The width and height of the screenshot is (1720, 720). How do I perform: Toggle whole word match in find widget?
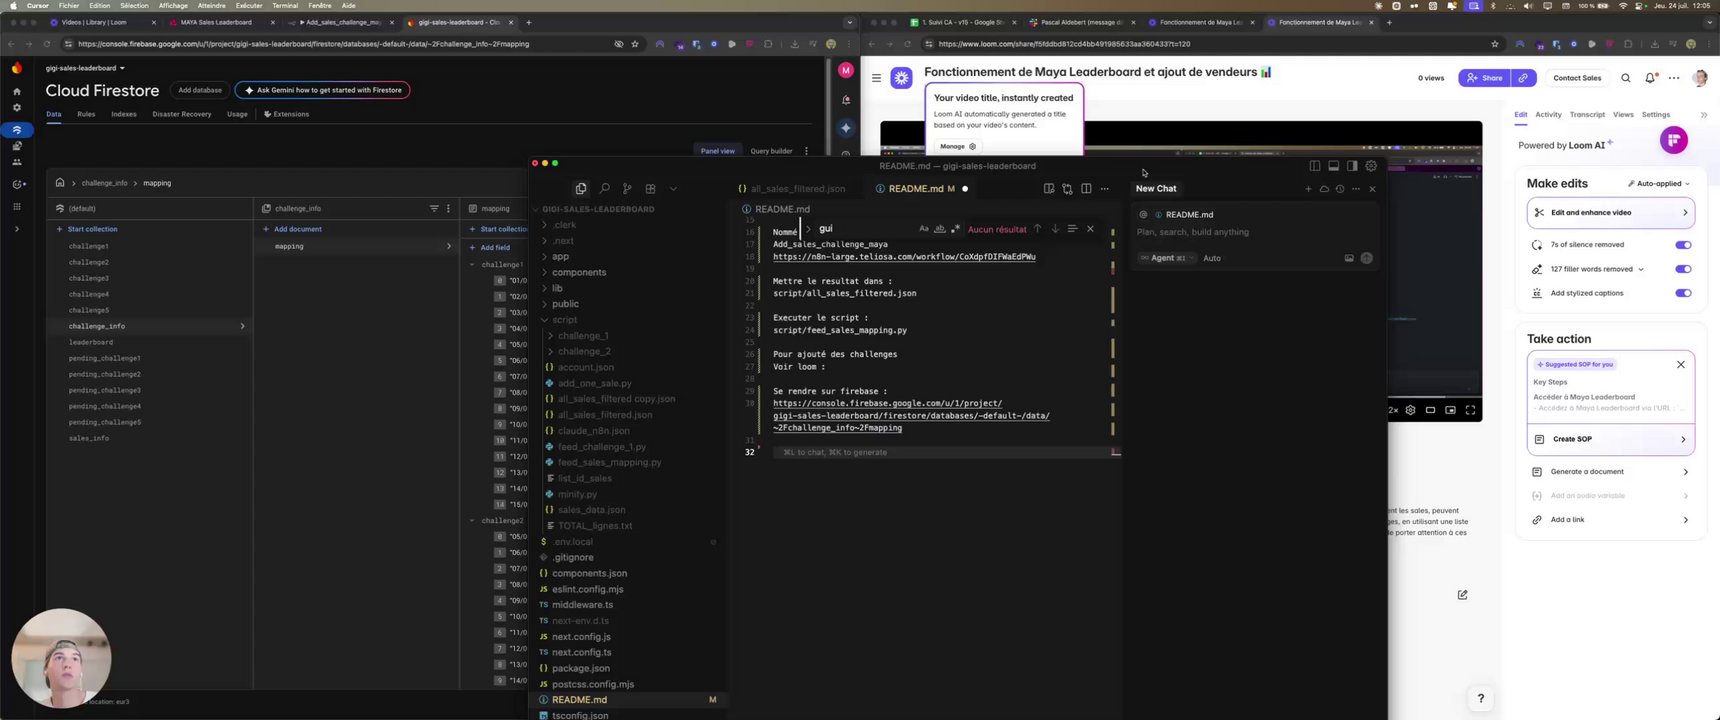[939, 229]
